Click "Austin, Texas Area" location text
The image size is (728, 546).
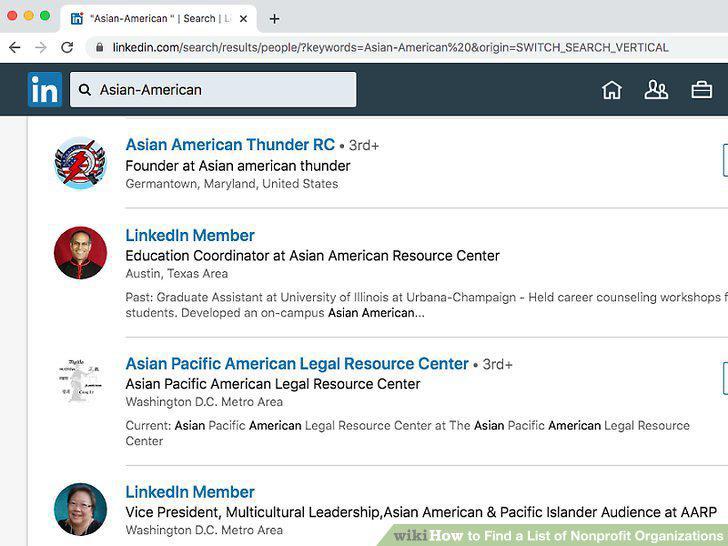tap(176, 273)
